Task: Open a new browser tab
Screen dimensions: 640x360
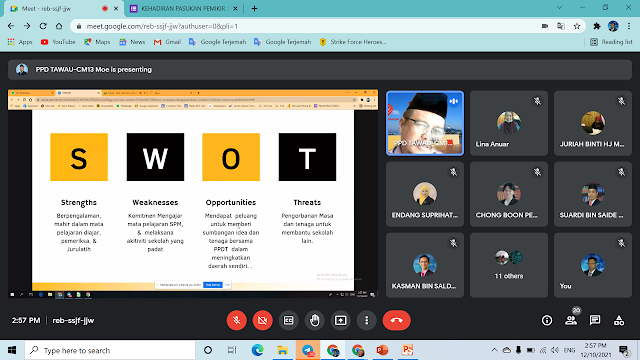Action: [254, 9]
